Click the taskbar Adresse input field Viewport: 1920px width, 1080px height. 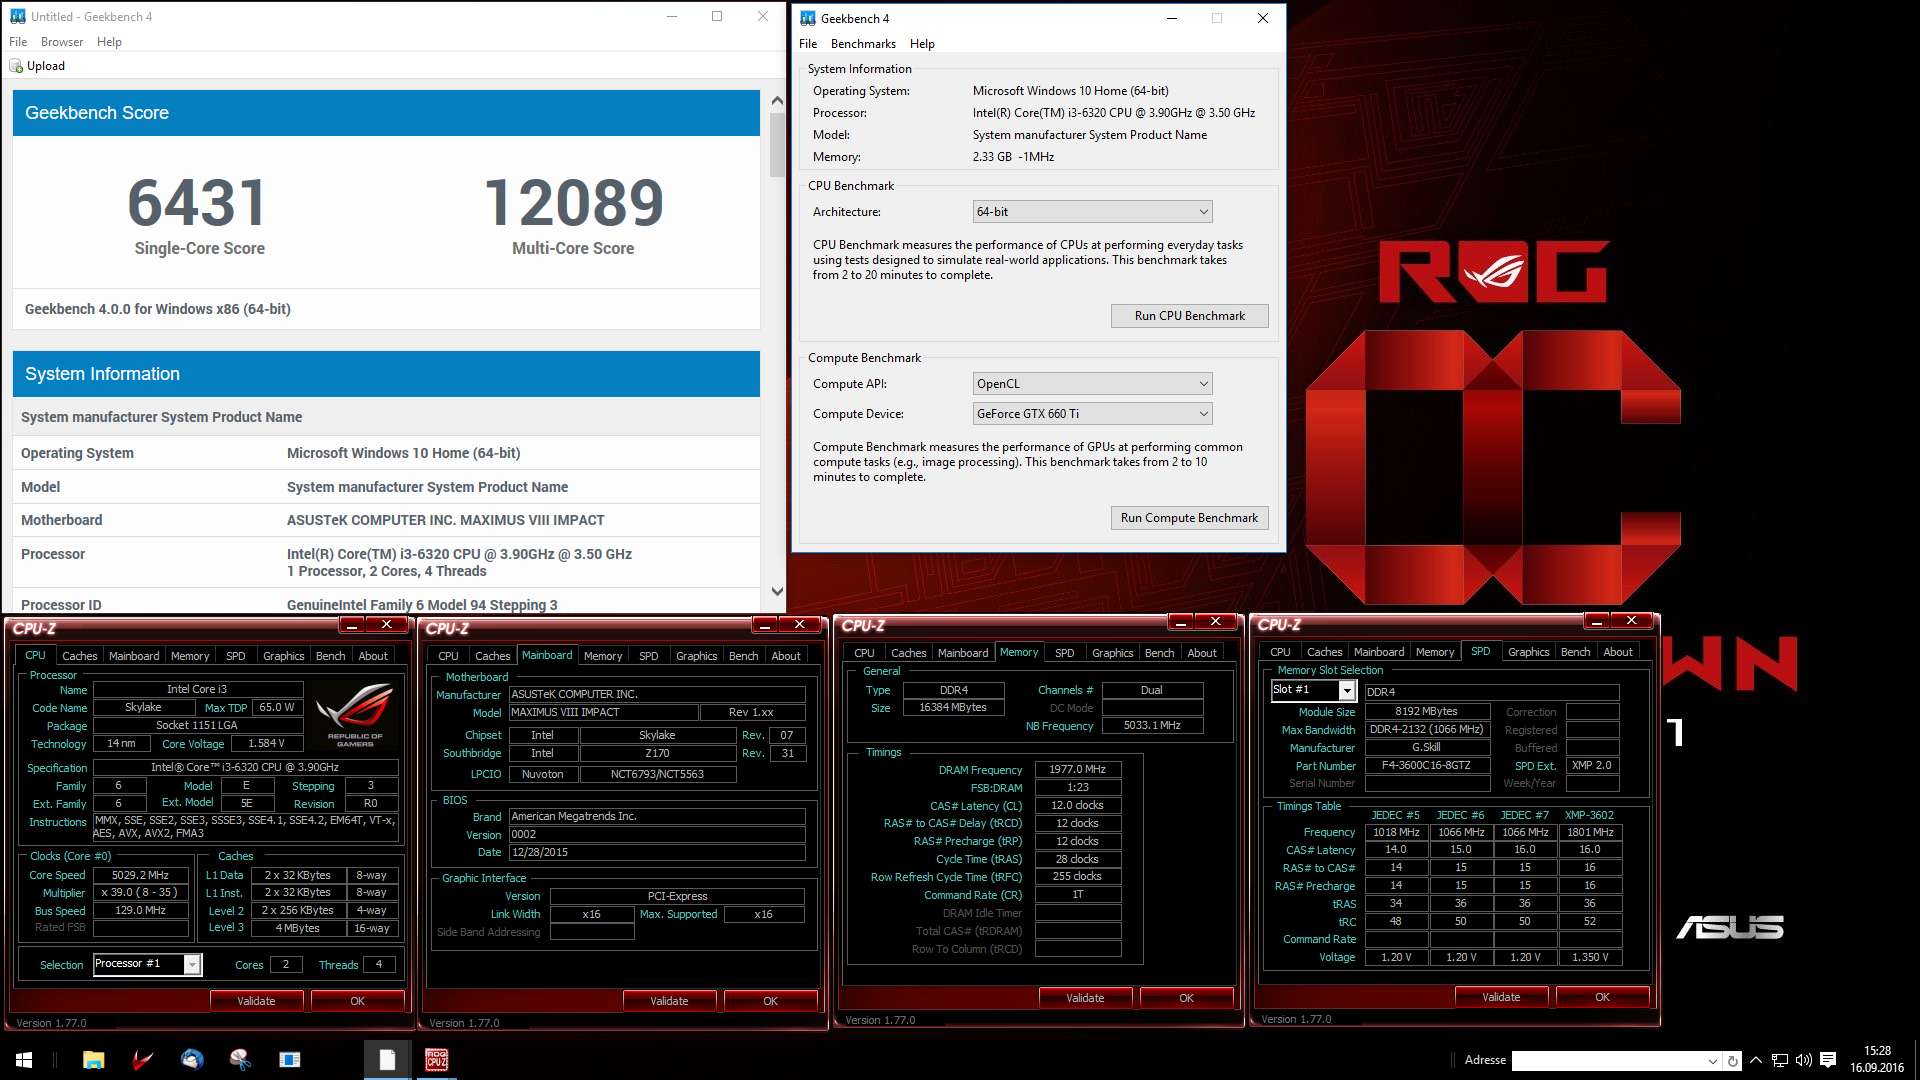[x=1608, y=1060]
